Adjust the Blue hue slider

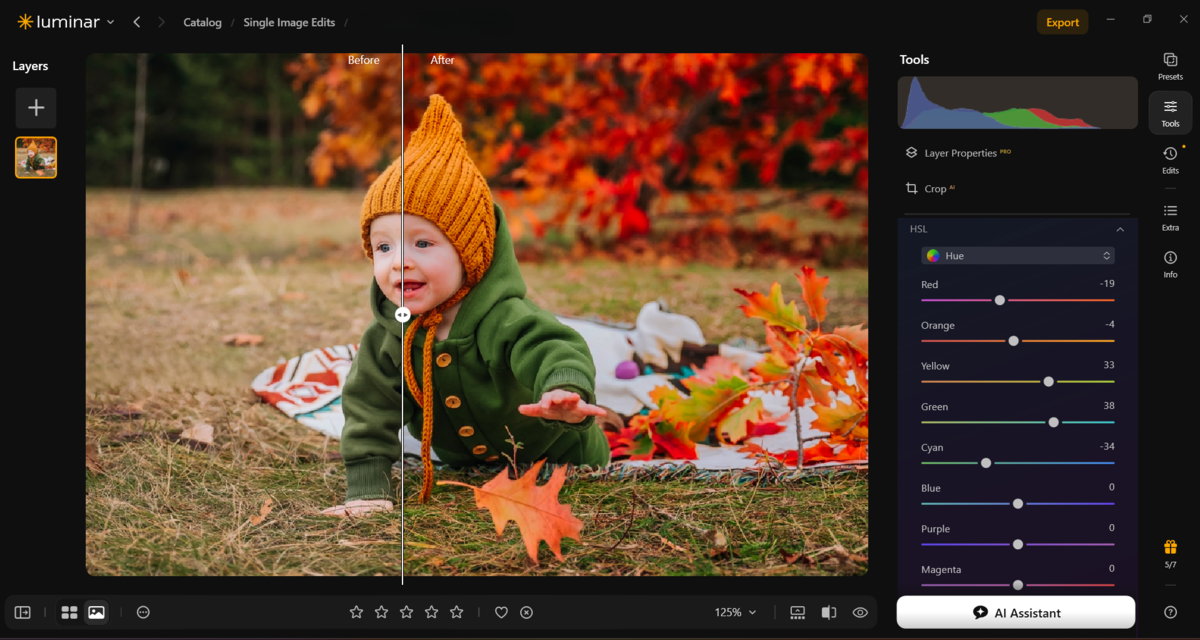tap(1018, 504)
